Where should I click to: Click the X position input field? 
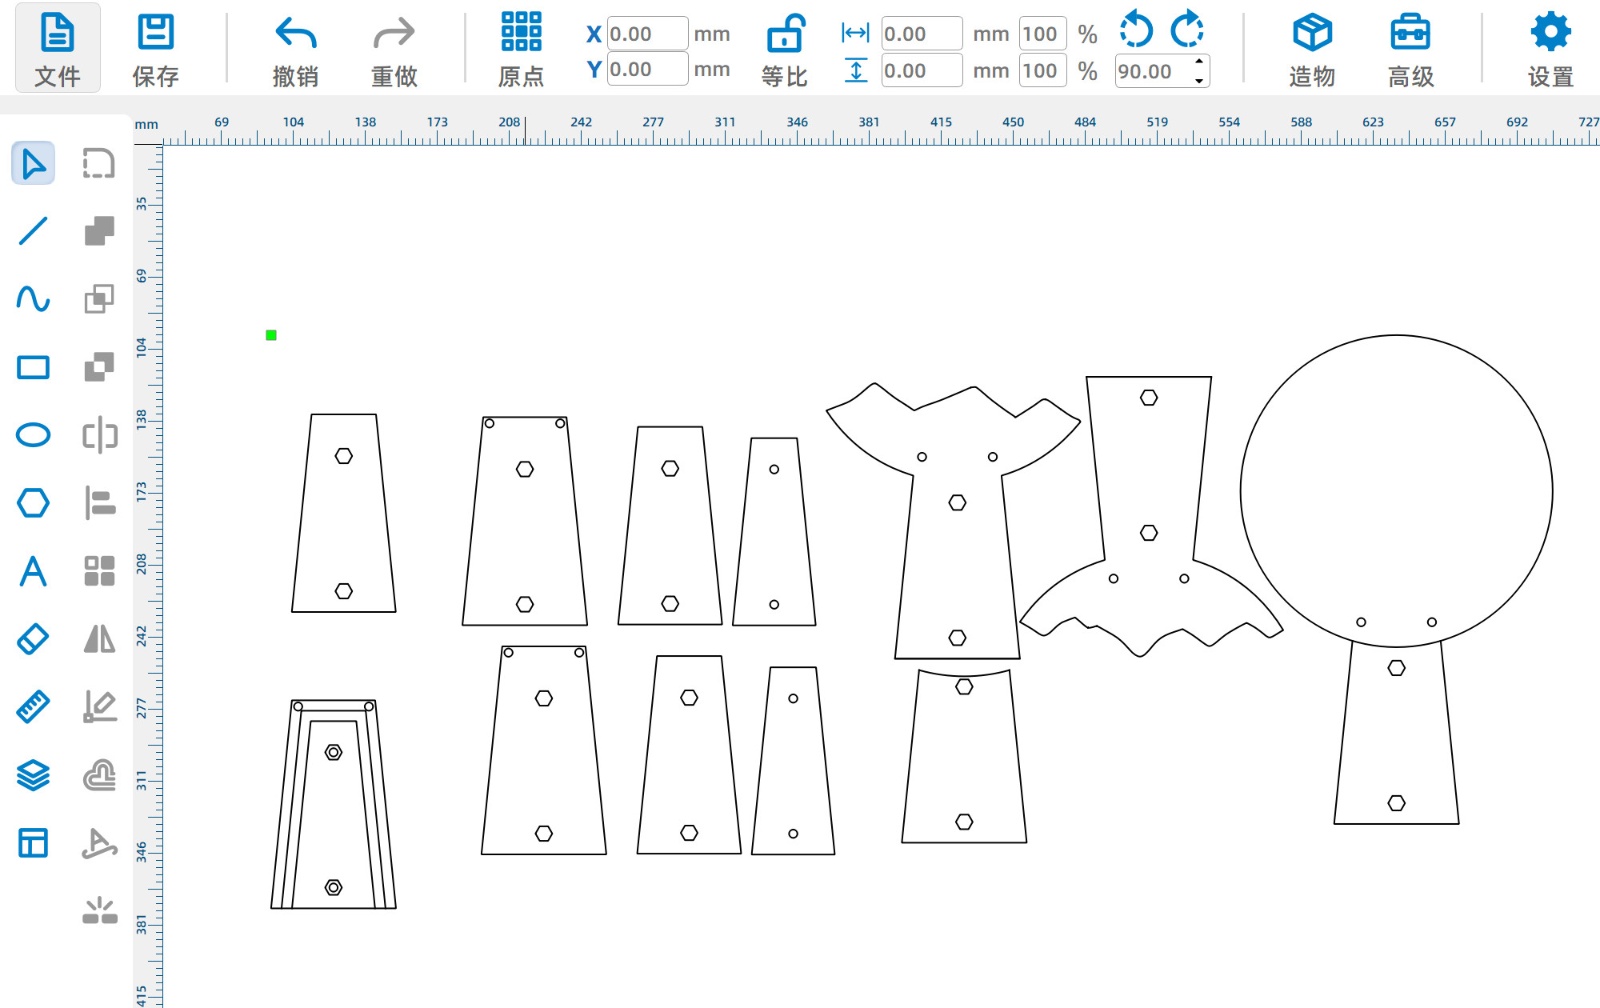point(646,34)
